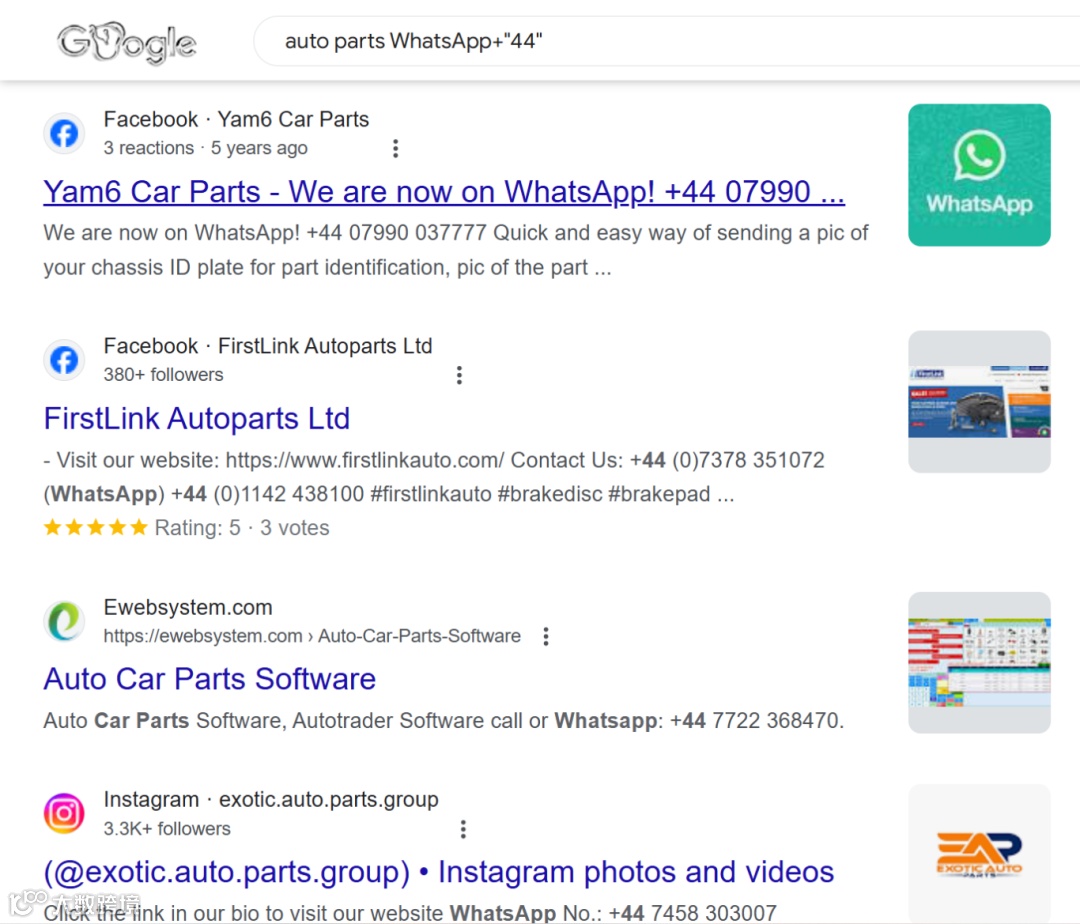Open Auto Car Parts Software thumbnail
1080x924 pixels.
tap(979, 662)
